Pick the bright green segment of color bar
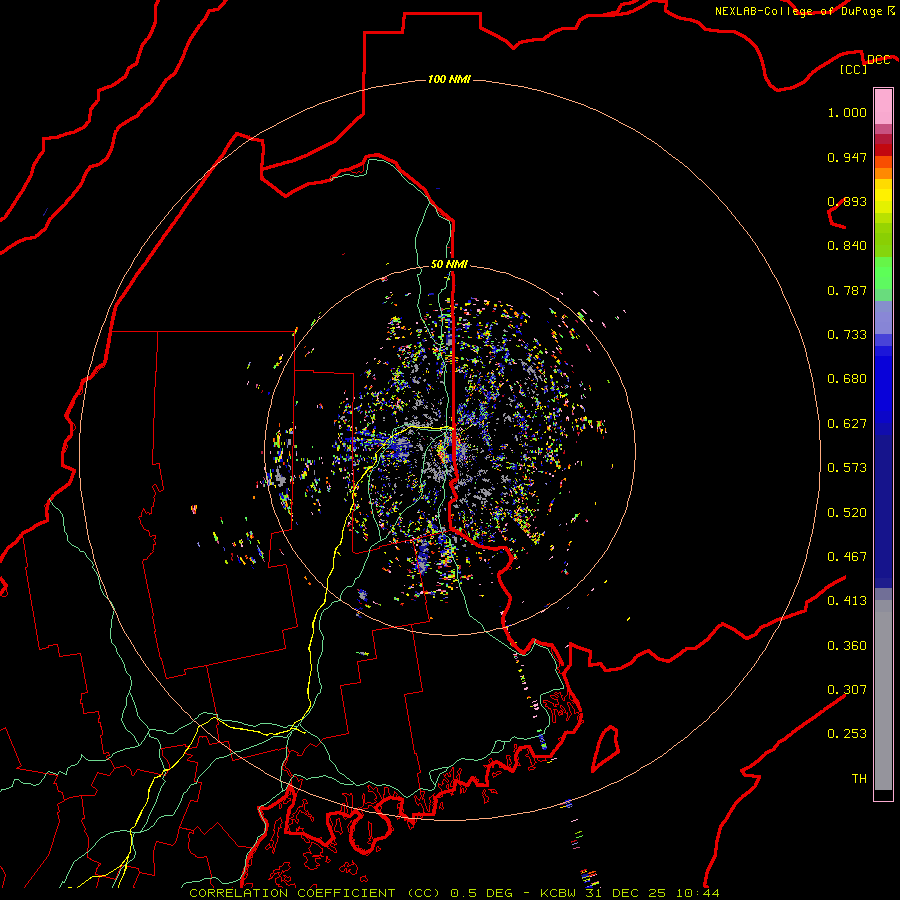This screenshot has height=900, width=900. [883, 273]
